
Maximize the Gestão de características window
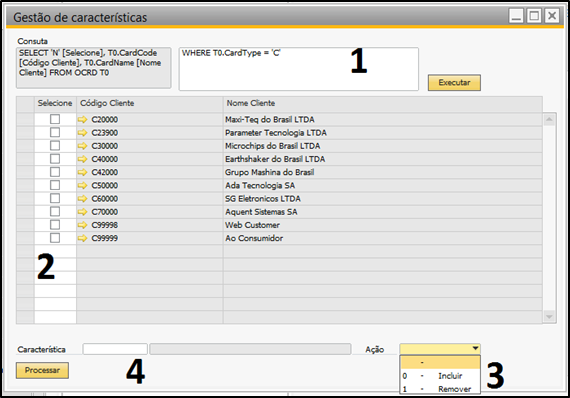pyautogui.click(x=534, y=16)
